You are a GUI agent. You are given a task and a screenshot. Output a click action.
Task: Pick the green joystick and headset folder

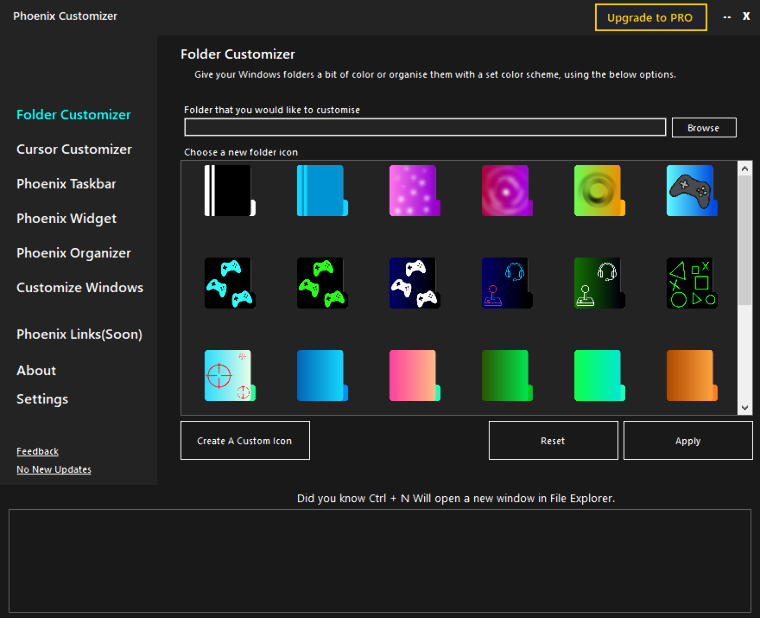coord(600,283)
